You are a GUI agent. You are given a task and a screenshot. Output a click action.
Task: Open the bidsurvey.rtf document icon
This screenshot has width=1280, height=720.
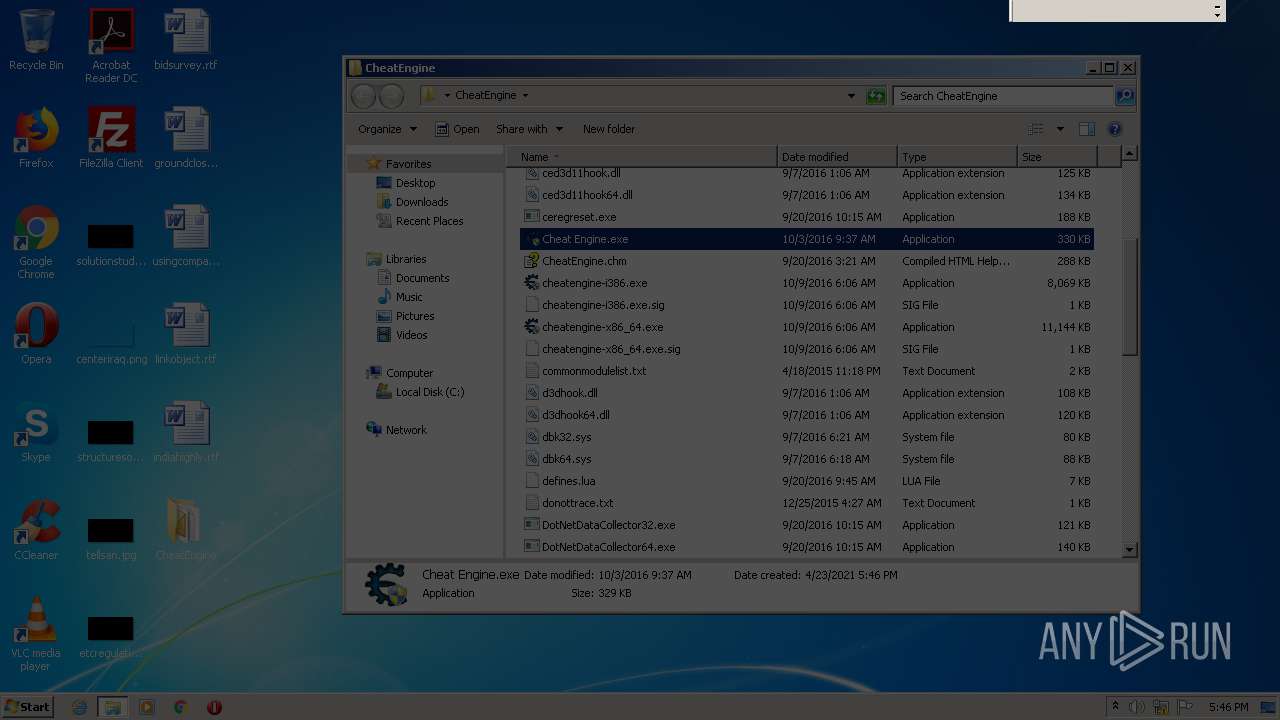point(186,40)
